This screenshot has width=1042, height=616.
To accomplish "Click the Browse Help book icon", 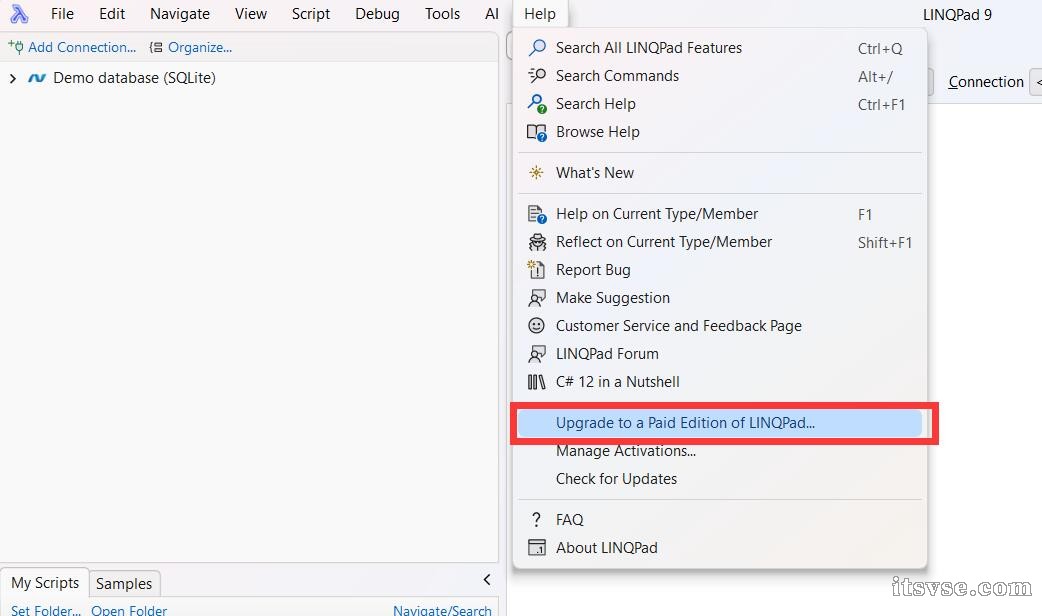I will click(537, 132).
